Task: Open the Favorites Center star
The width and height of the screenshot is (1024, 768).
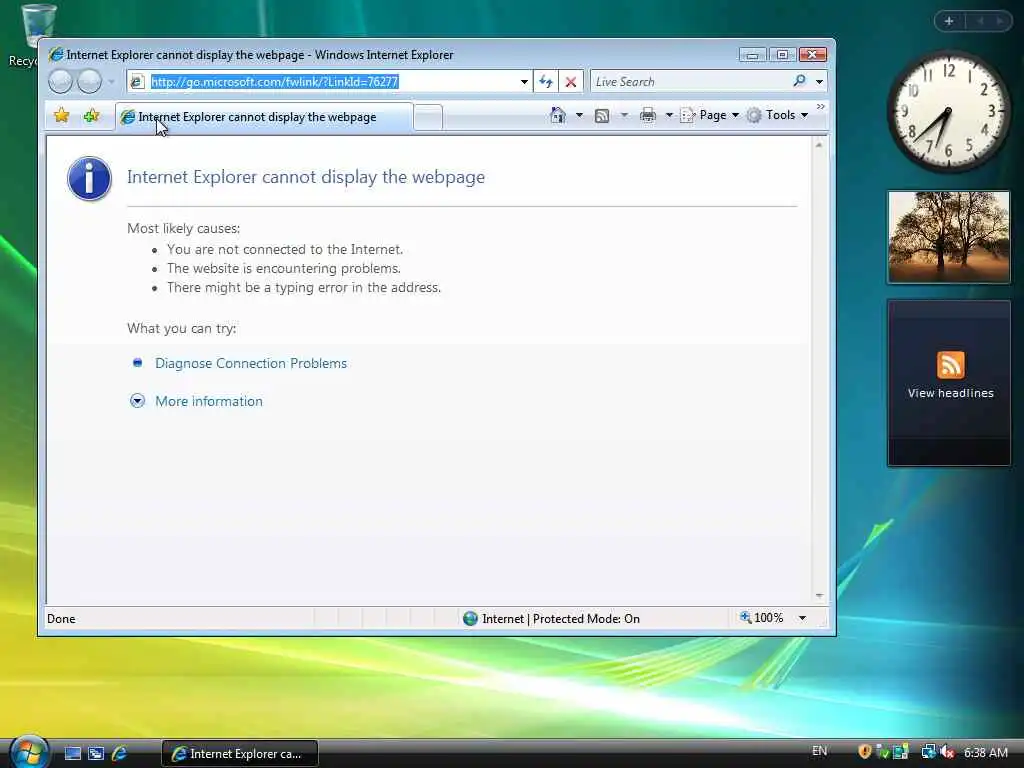Action: pos(62,116)
